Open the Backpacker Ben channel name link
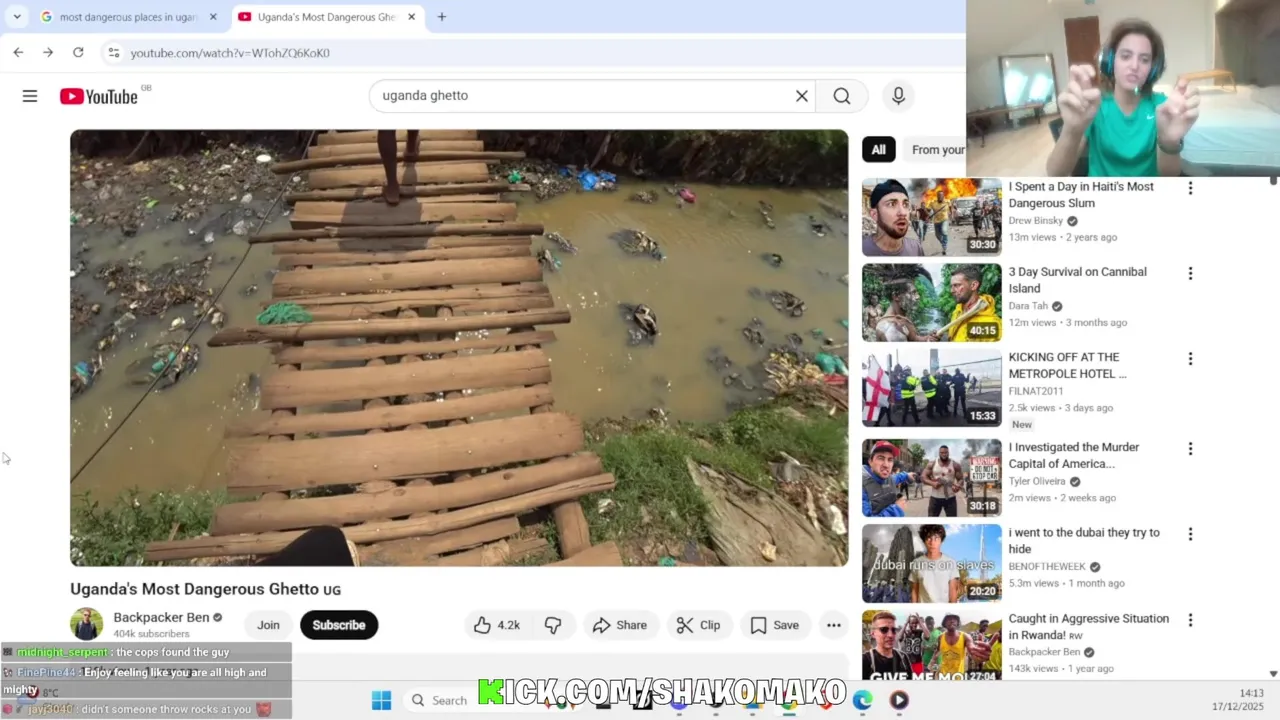Image resolution: width=1280 pixels, height=720 pixels. 161,617
